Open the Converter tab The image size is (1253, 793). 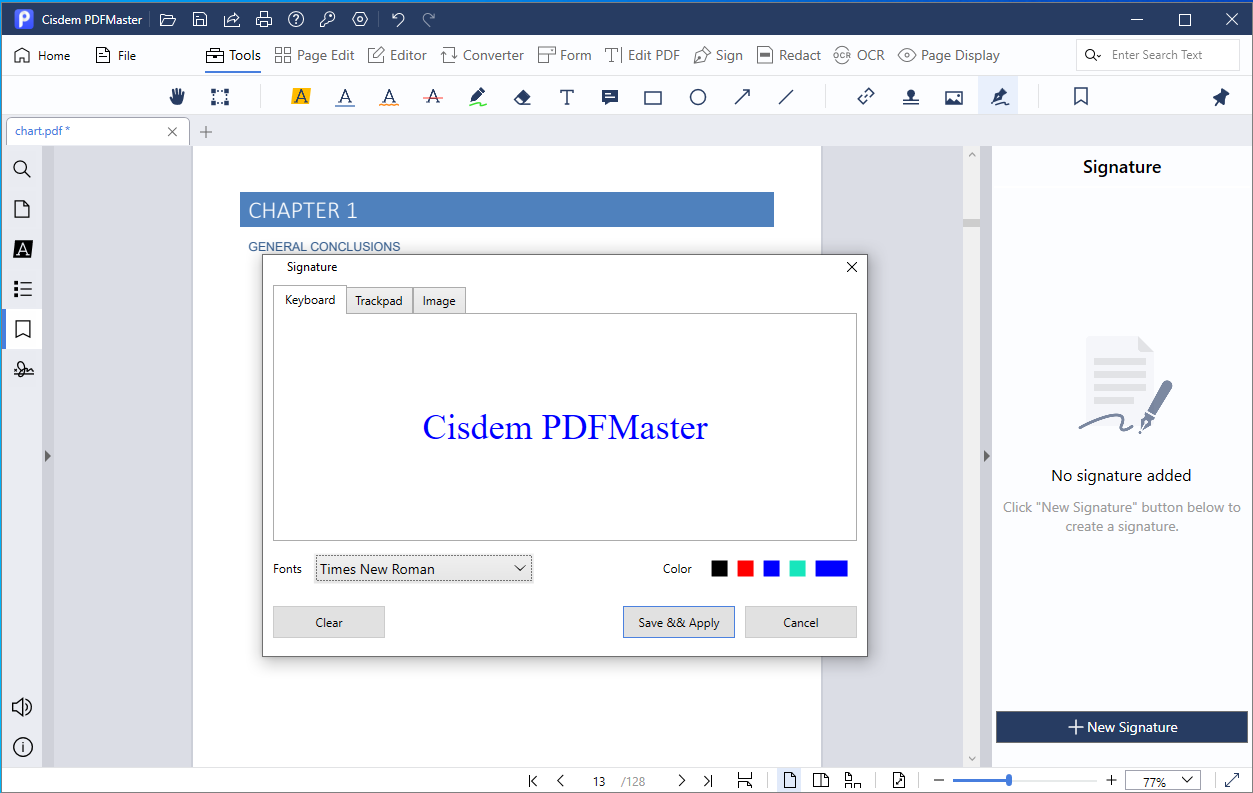[482, 55]
